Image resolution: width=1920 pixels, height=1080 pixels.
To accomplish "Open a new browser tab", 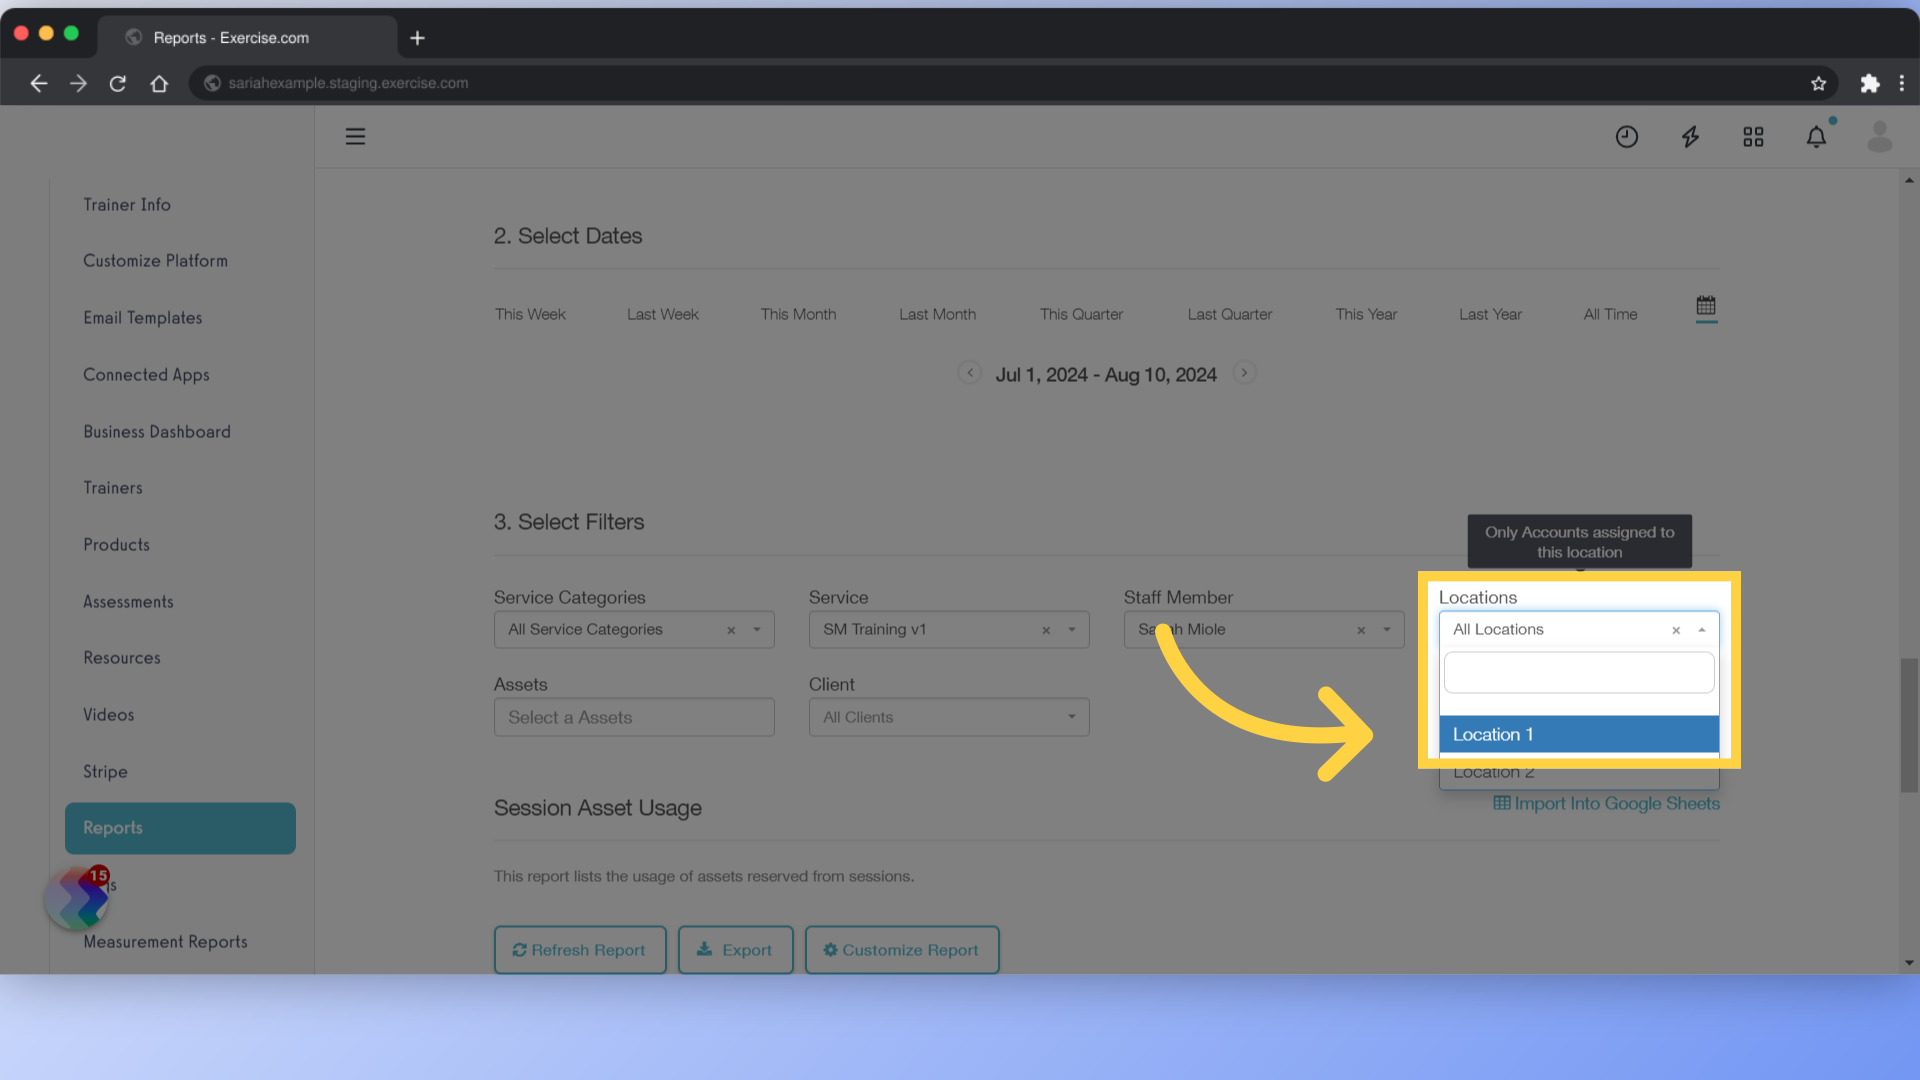I will (x=418, y=38).
